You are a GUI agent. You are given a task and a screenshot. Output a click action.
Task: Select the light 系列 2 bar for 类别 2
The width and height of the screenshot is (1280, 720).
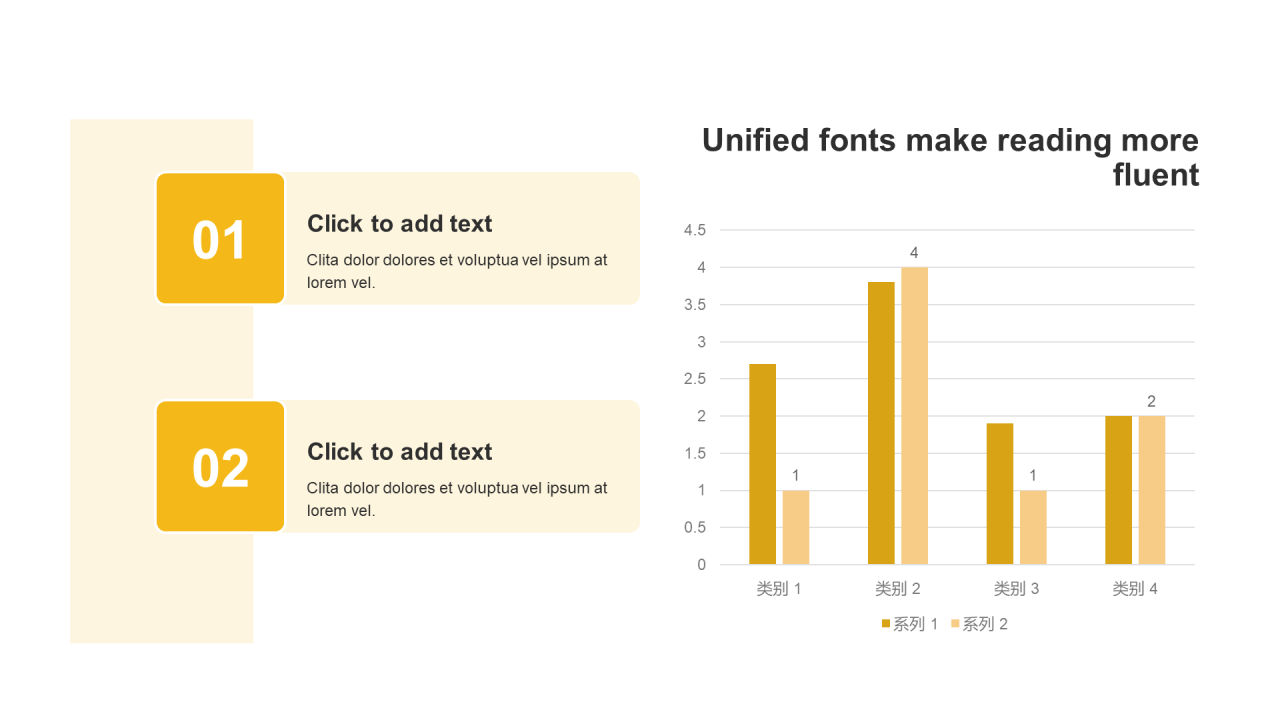[x=914, y=416]
